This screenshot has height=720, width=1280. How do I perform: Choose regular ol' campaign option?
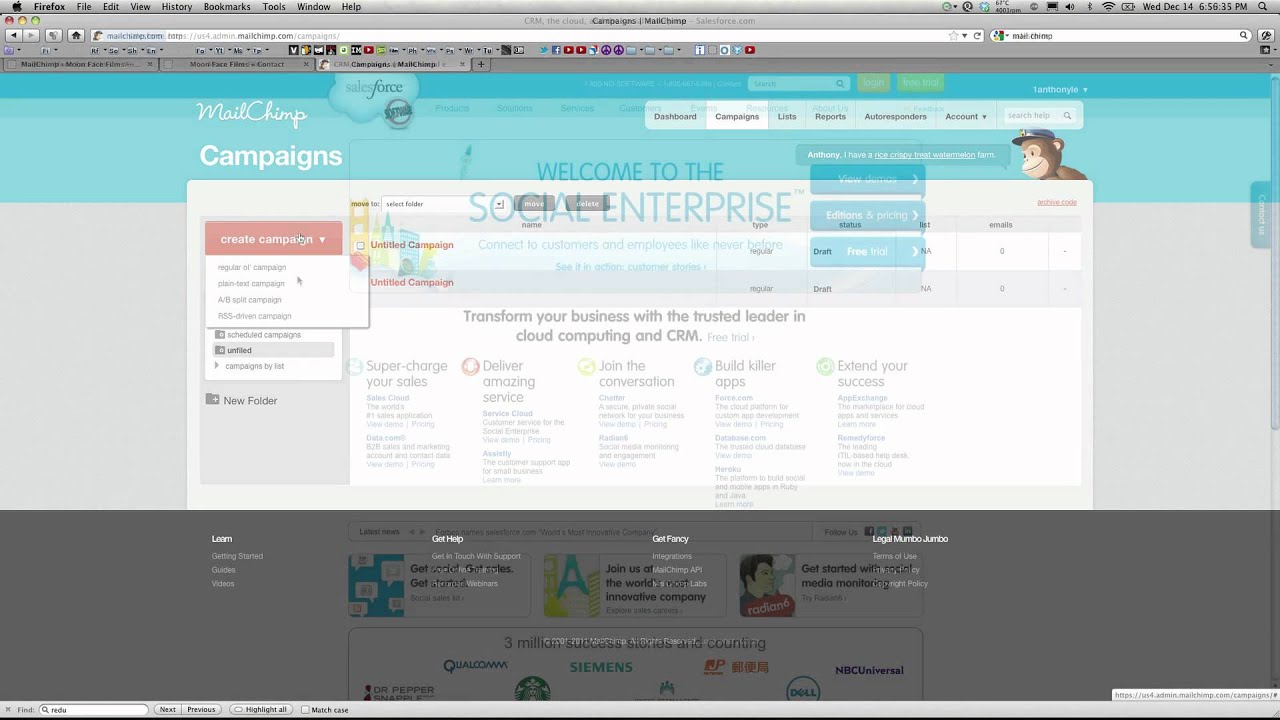pos(252,267)
